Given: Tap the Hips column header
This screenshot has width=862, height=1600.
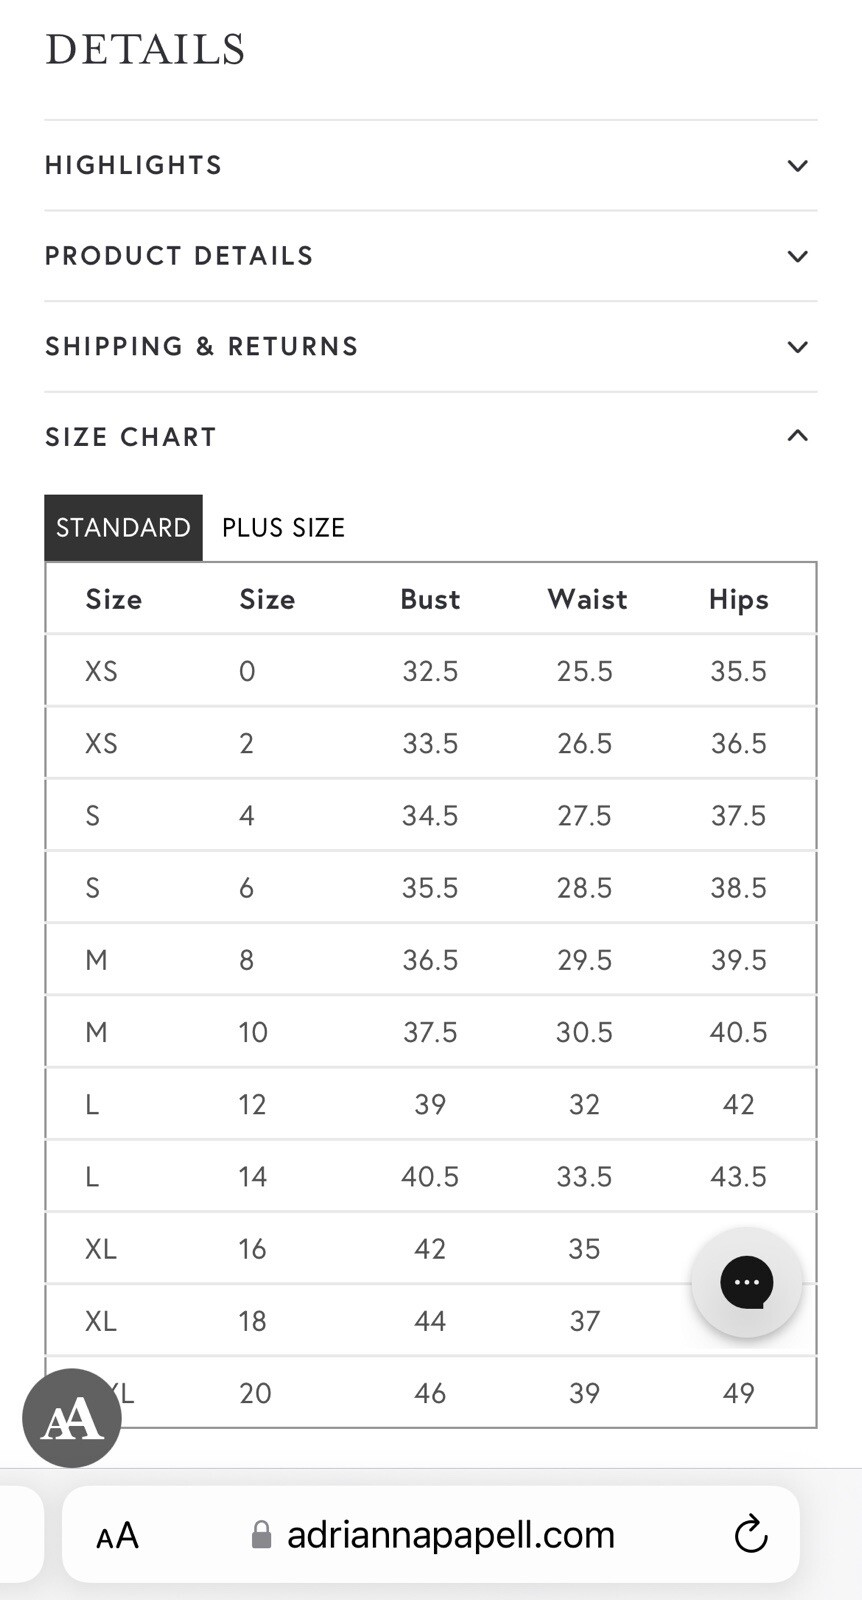Looking at the screenshot, I should click(738, 600).
